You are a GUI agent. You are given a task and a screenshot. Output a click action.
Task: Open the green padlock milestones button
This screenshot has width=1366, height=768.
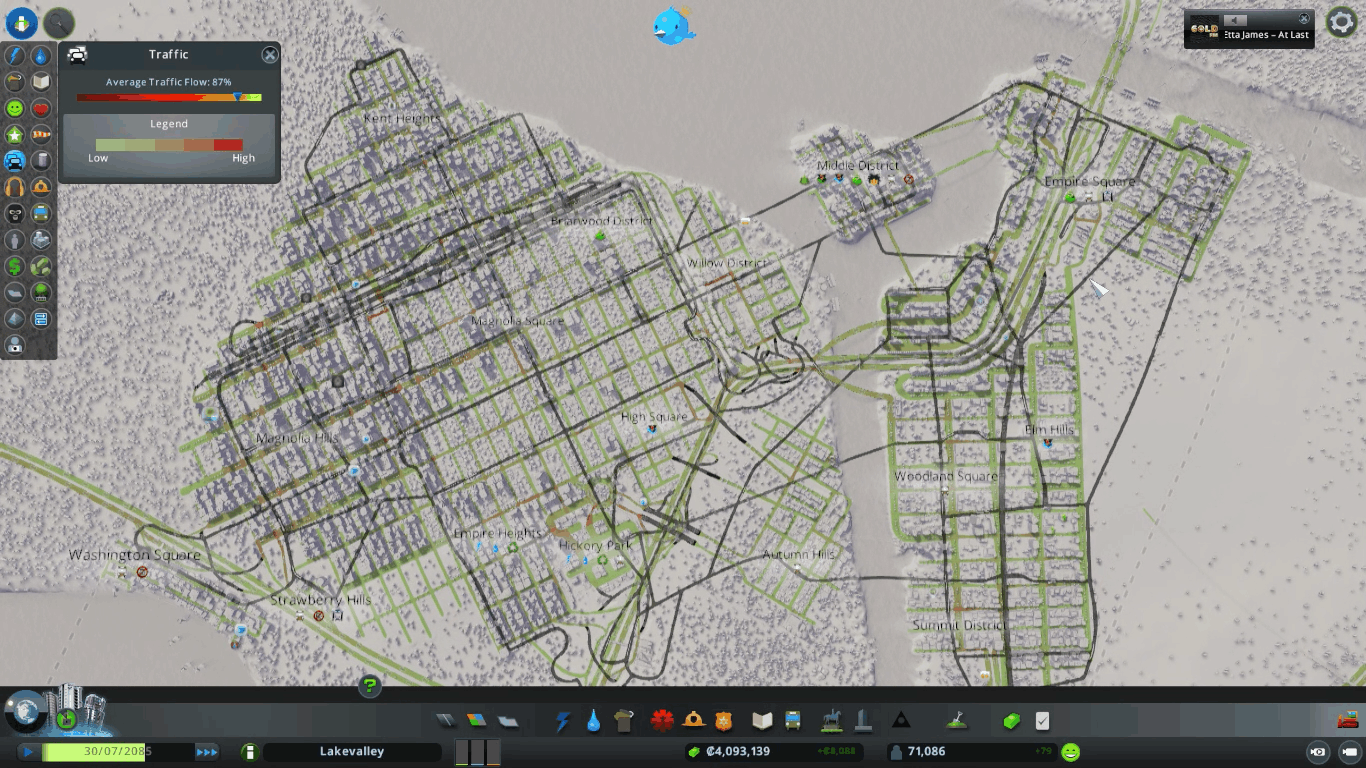(x=67, y=718)
